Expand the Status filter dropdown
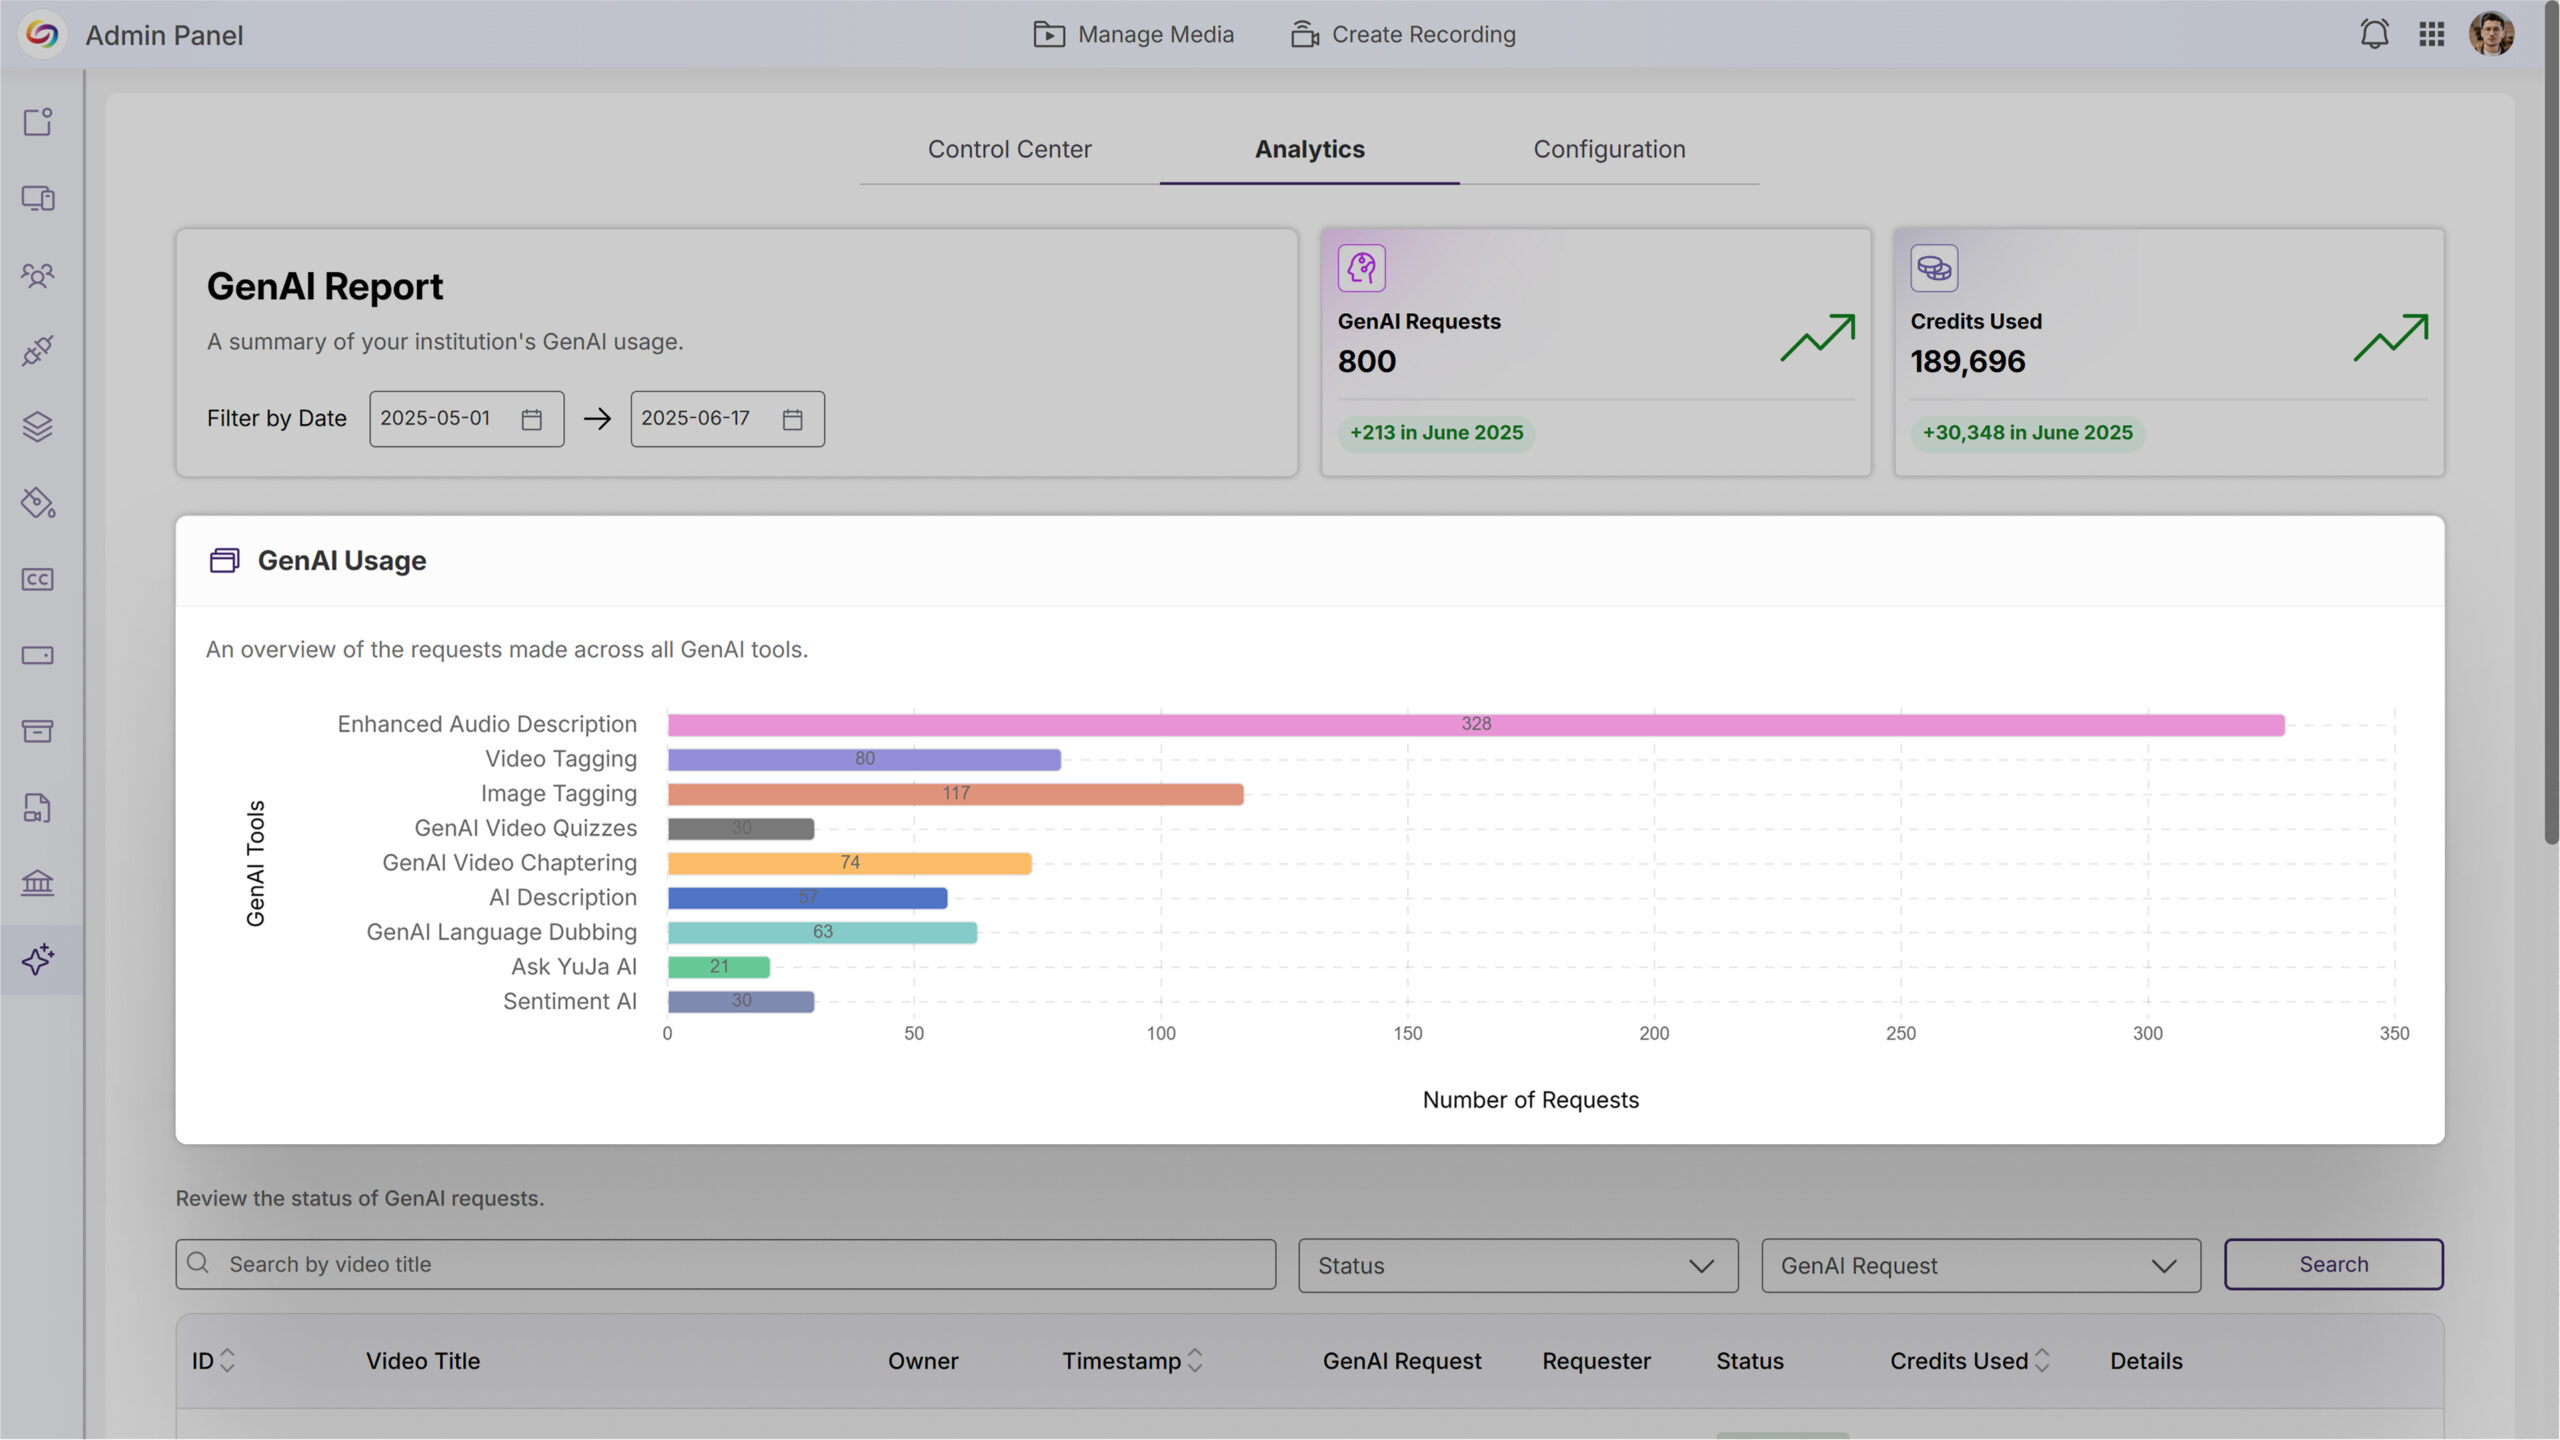2560x1440 pixels. (1517, 1265)
